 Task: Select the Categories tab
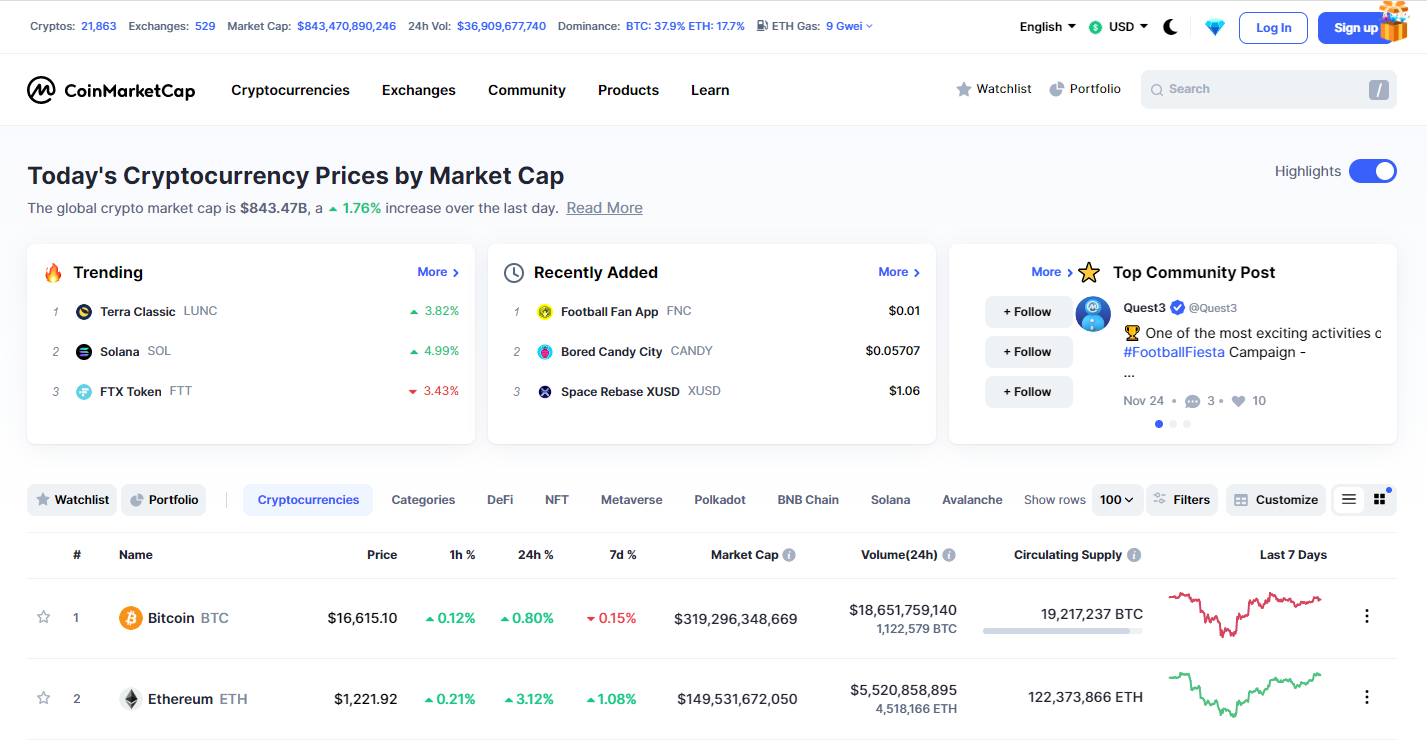click(423, 500)
